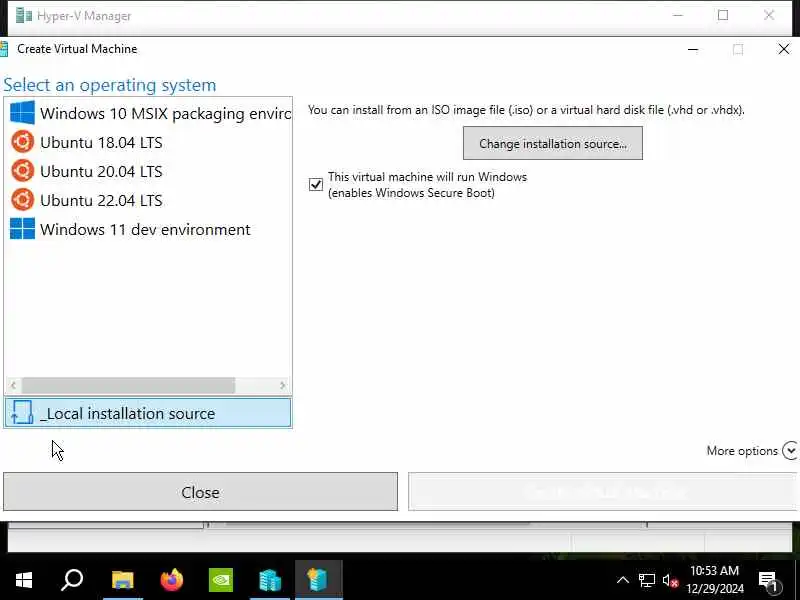This screenshot has height=600, width=800.
Task: Pick Ubuntu 20.04 LTS operating system
Action: 148,171
